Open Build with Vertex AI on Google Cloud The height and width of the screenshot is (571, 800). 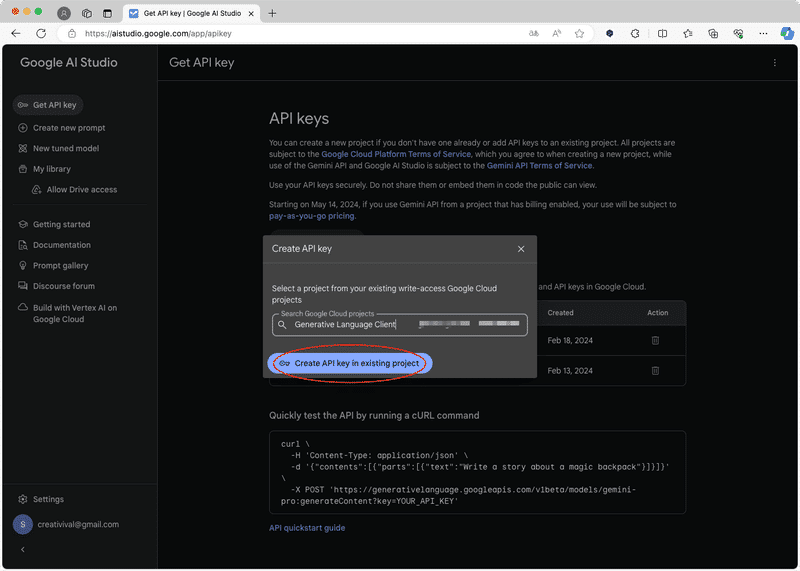pyautogui.click(x=67, y=313)
